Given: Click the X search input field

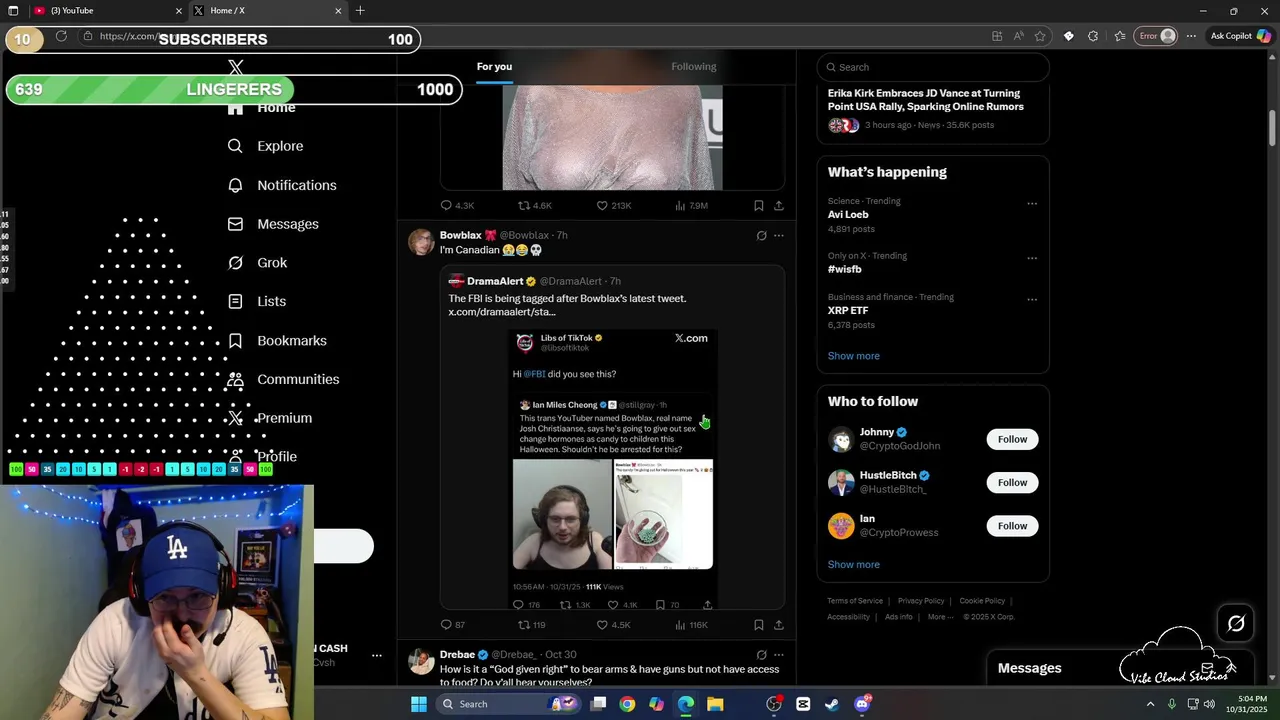Looking at the screenshot, I should pos(933,67).
